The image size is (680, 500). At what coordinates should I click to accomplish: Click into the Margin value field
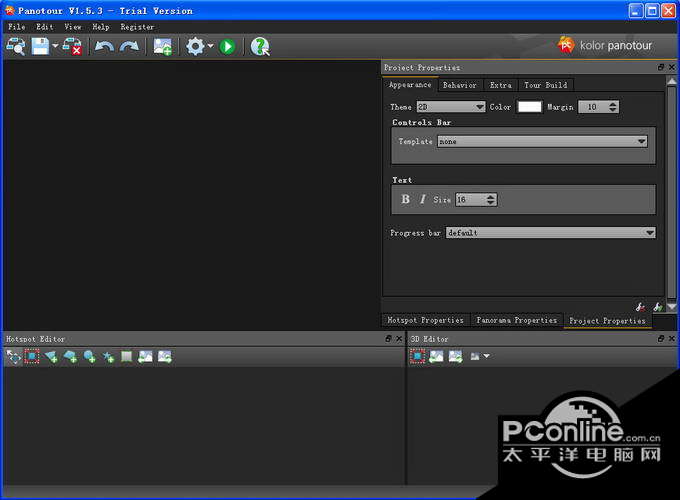[x=592, y=107]
